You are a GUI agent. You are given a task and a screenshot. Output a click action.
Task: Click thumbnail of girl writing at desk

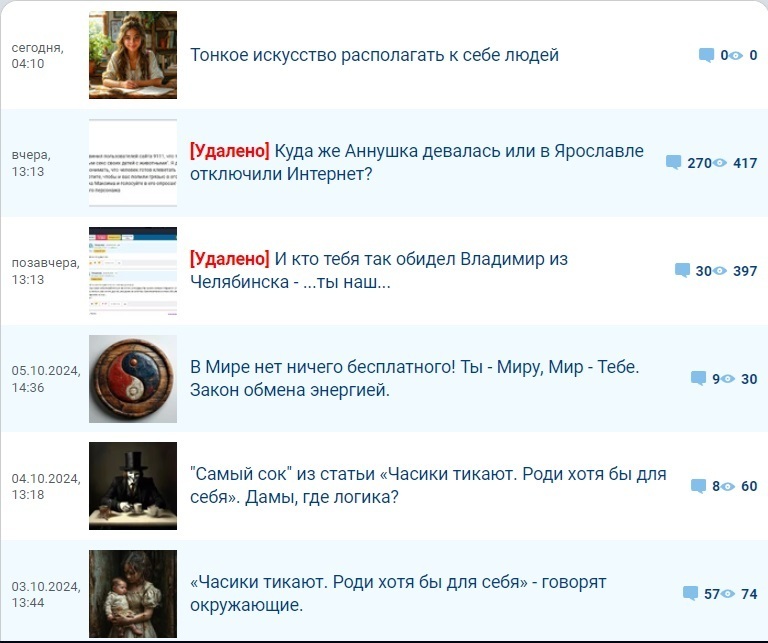[133, 55]
